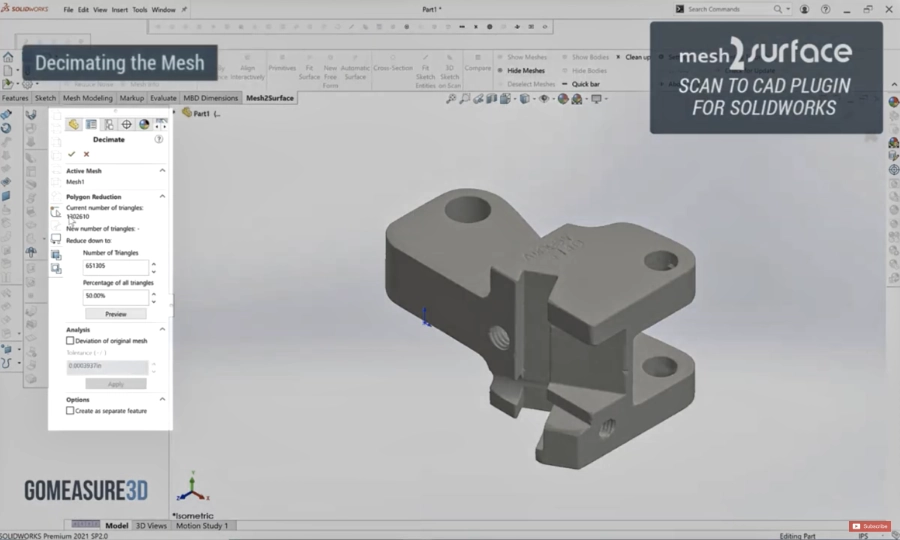The width and height of the screenshot is (900, 540).
Task: Check Create as separate feature
Action: 70,410
